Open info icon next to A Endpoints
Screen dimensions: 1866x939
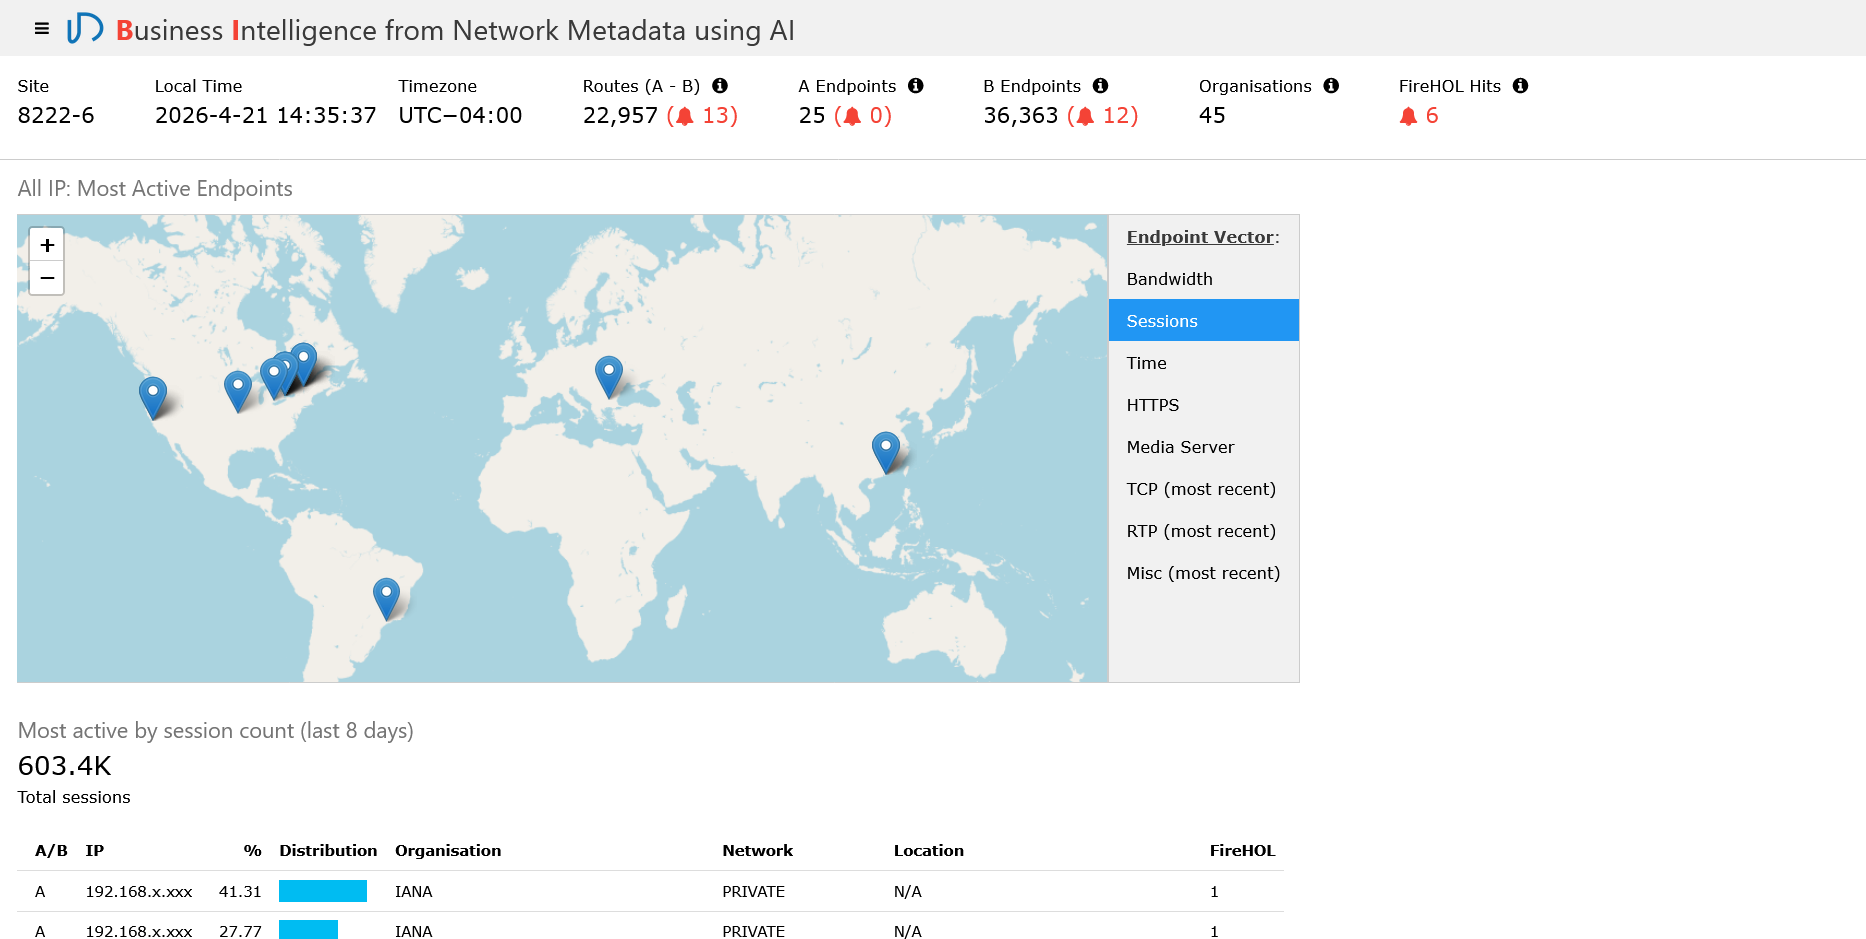coord(915,86)
